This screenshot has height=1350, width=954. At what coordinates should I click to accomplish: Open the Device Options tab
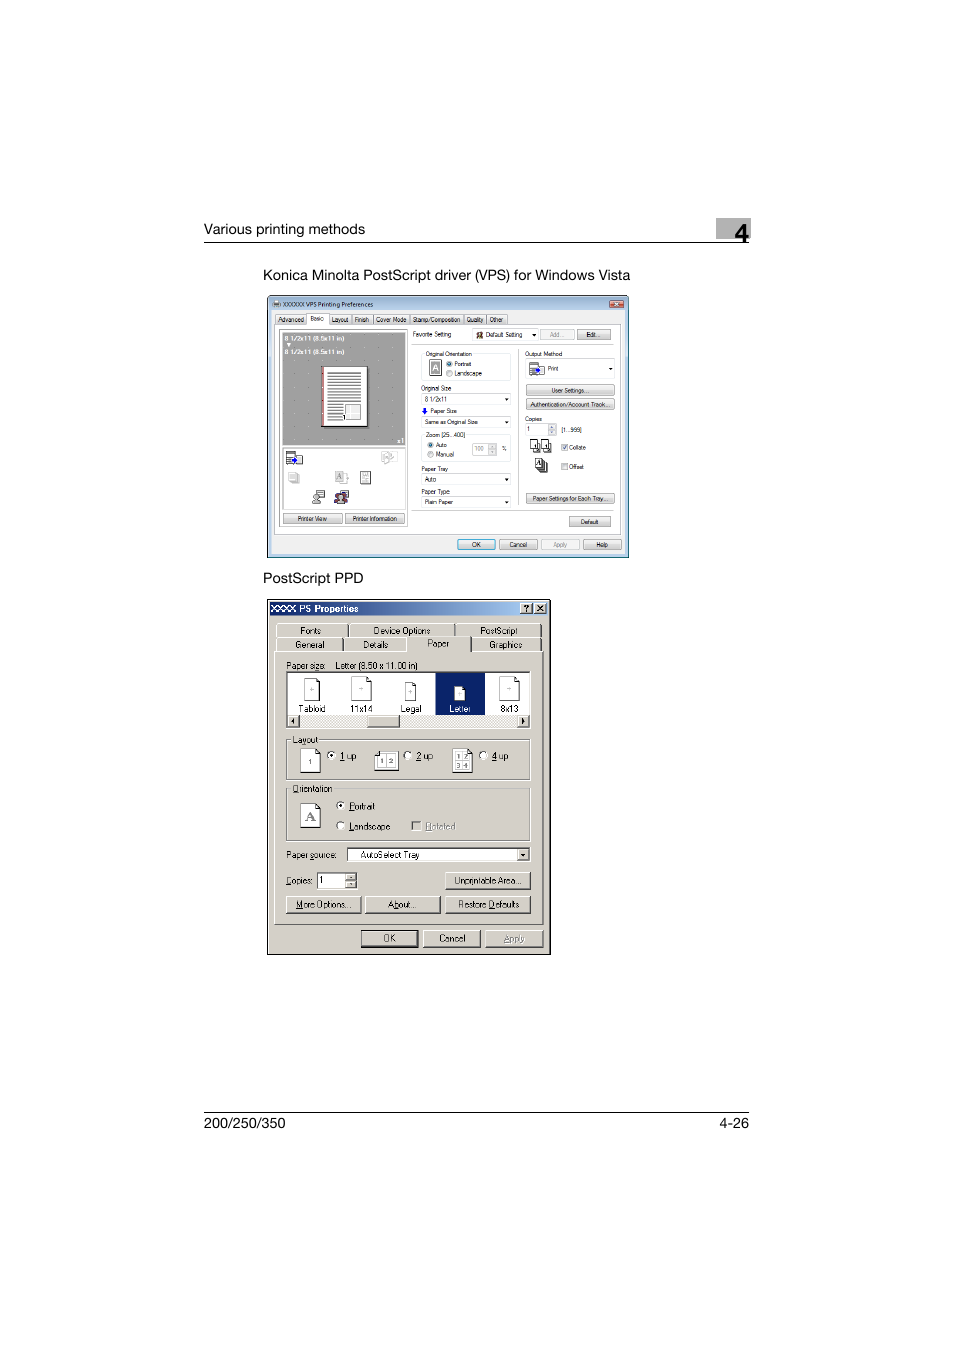pos(402,631)
